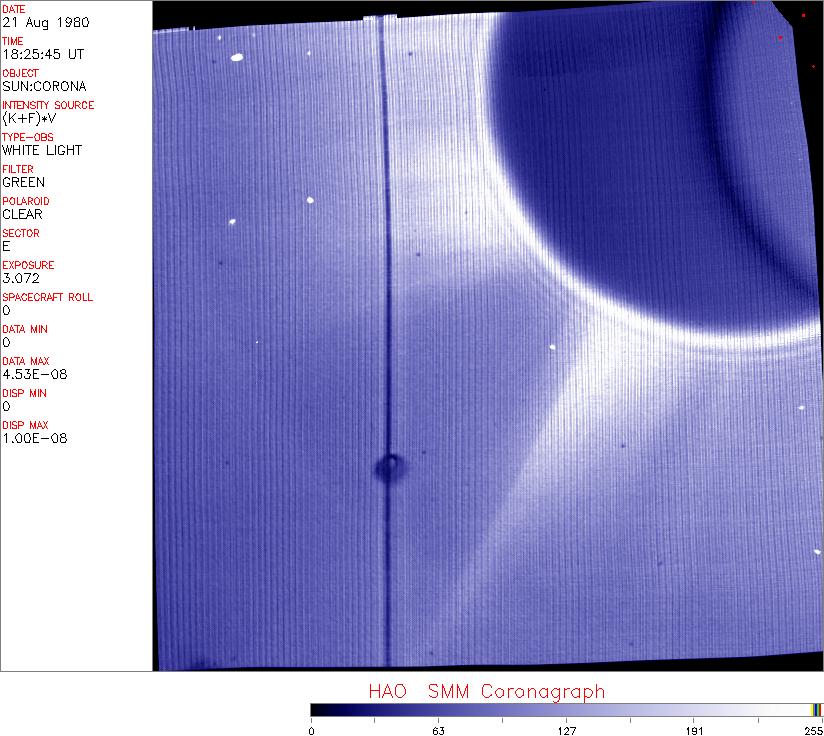The width and height of the screenshot is (824, 736).
Task: Click the 'SUN:CORONA' object value
Action: click(44, 86)
